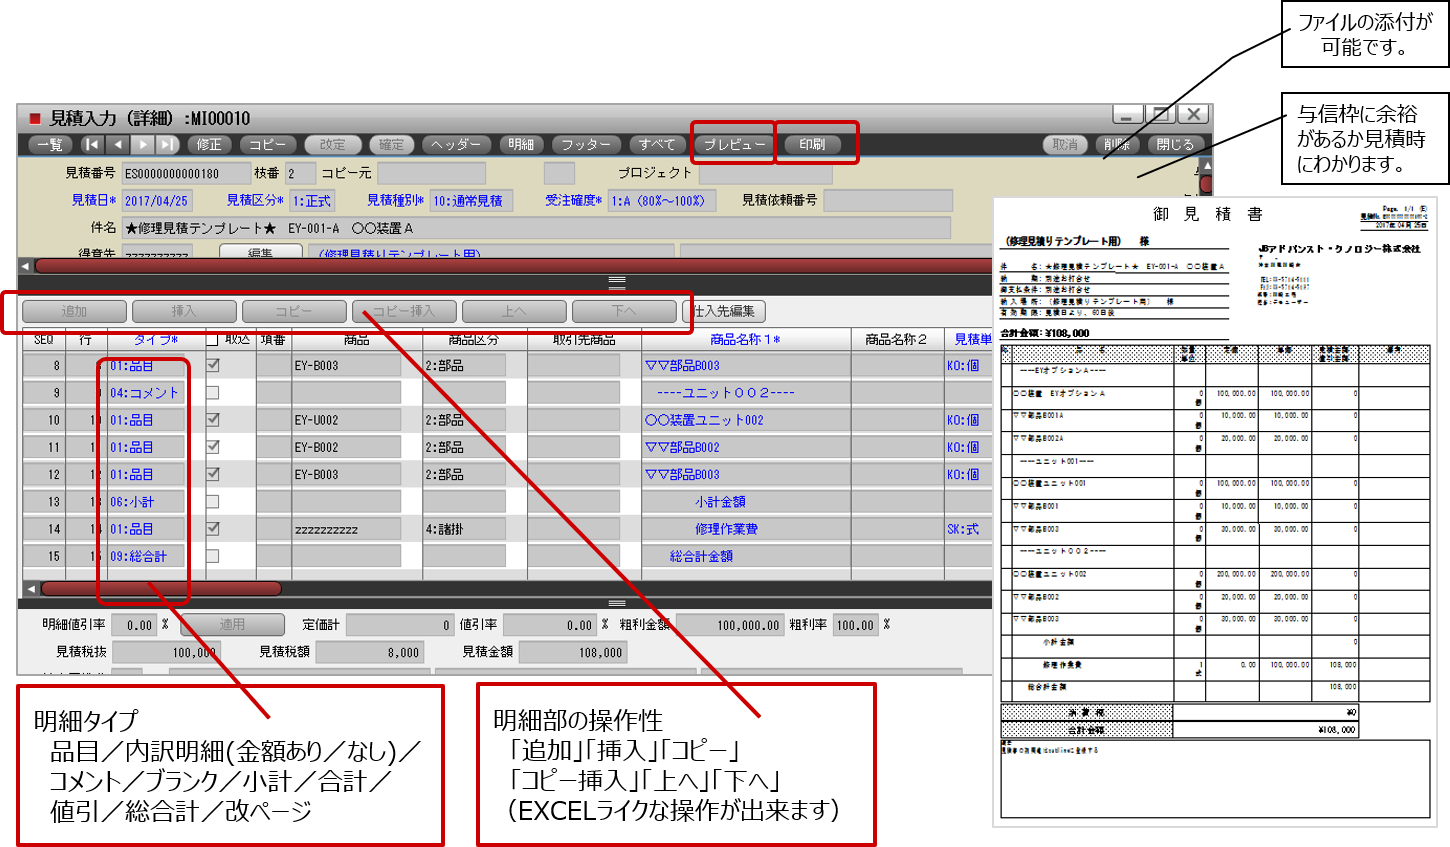Click the 枝番 field showing 2
Image resolution: width=1450 pixels, height=847 pixels.
(x=300, y=174)
